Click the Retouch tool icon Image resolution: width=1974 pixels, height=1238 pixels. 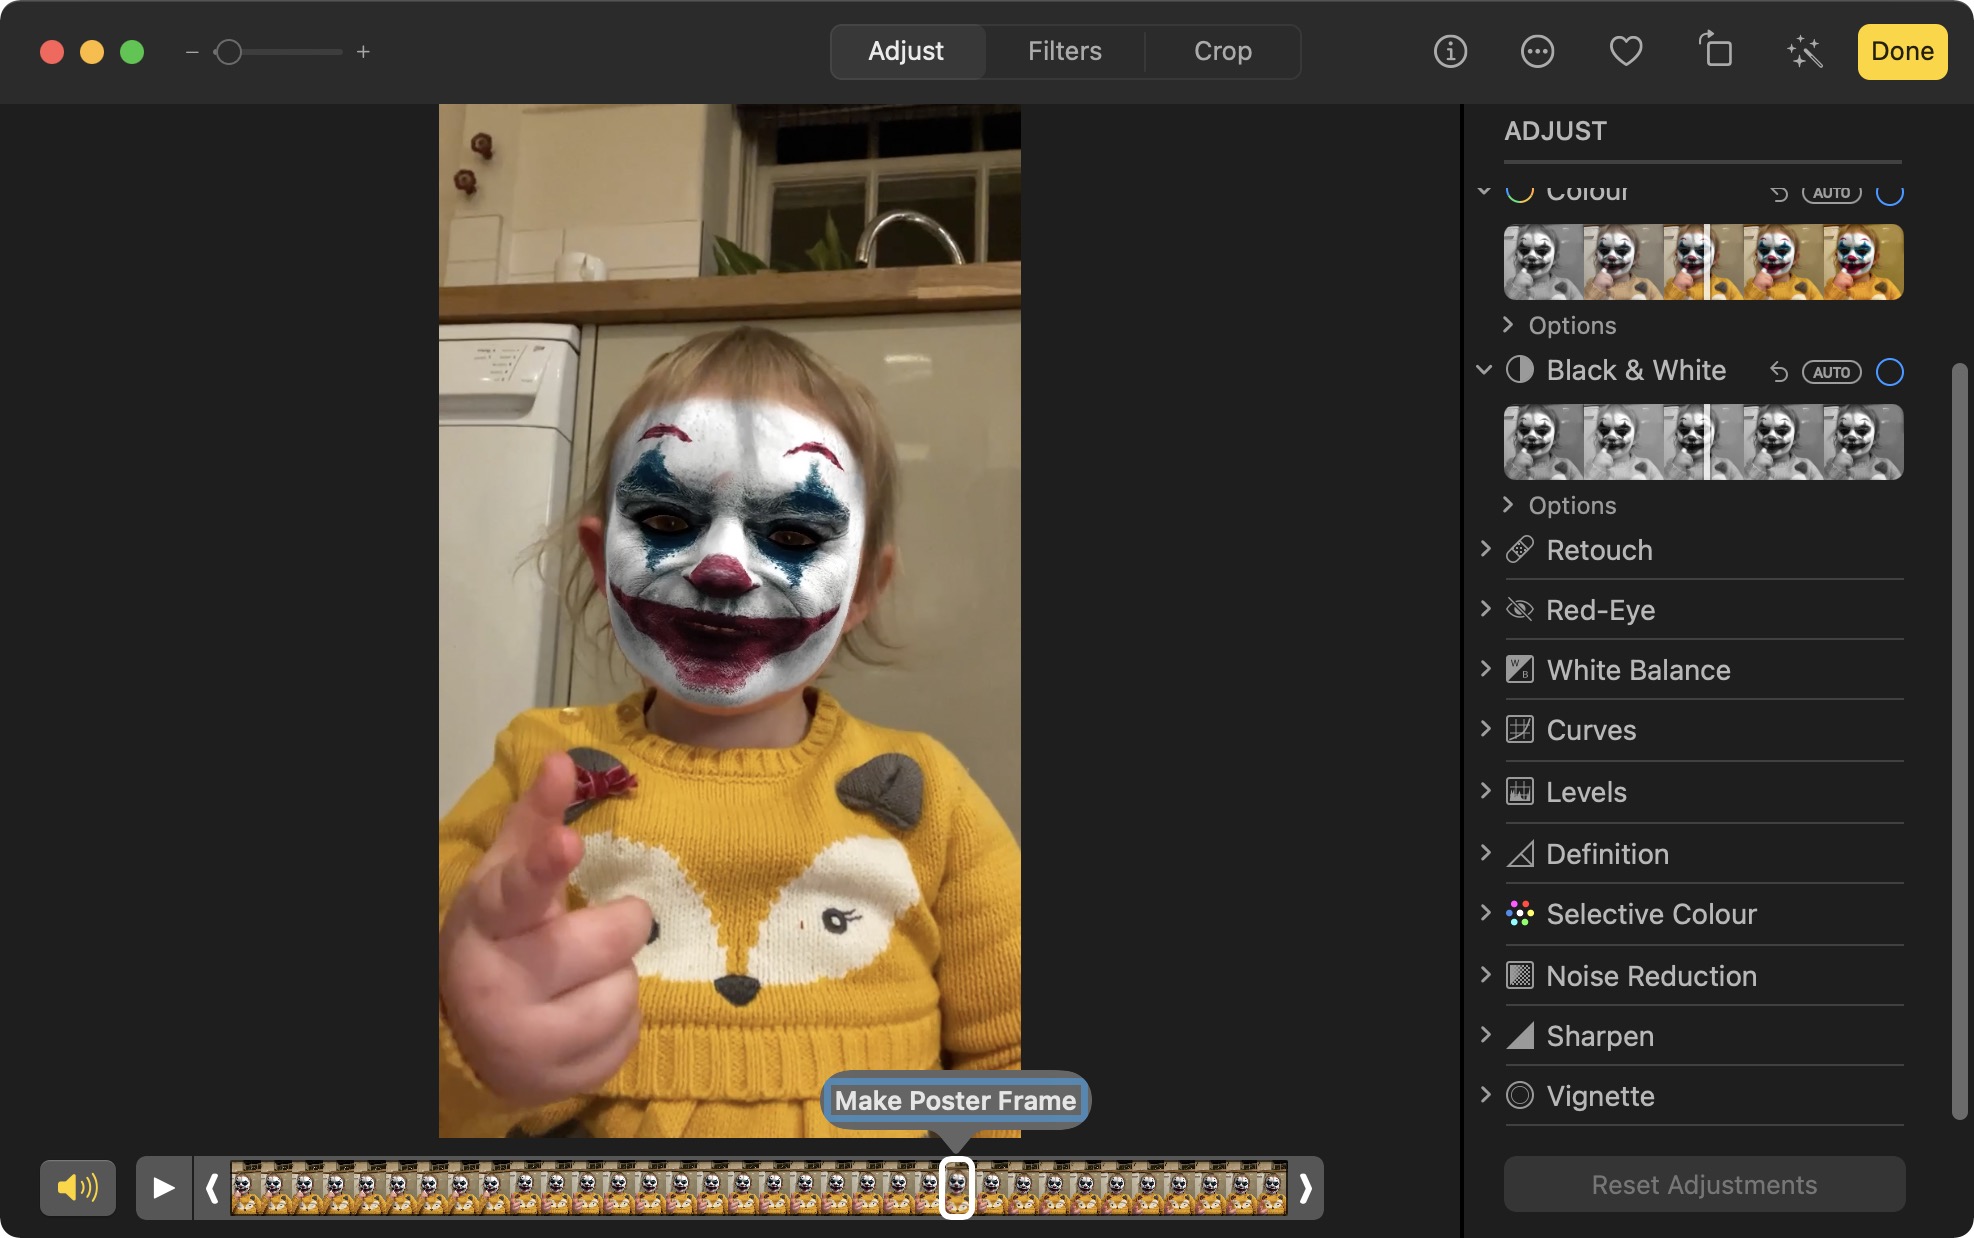tap(1519, 548)
